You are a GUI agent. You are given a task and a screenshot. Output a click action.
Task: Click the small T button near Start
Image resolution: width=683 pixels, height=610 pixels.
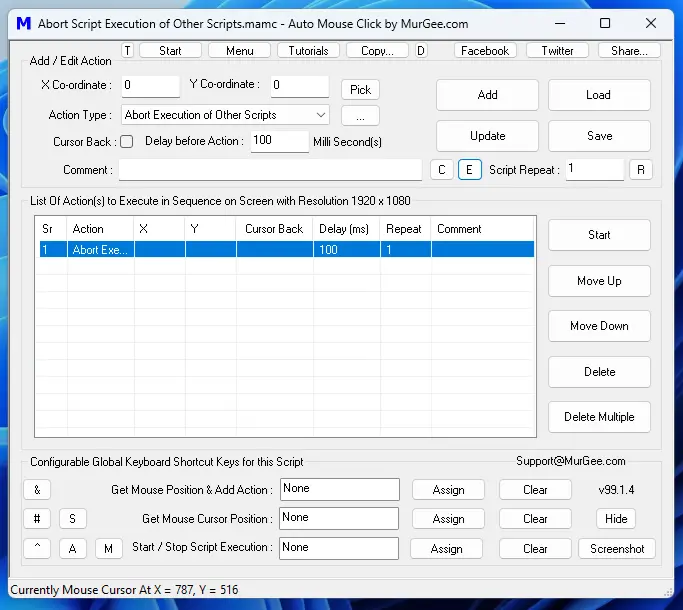127,51
